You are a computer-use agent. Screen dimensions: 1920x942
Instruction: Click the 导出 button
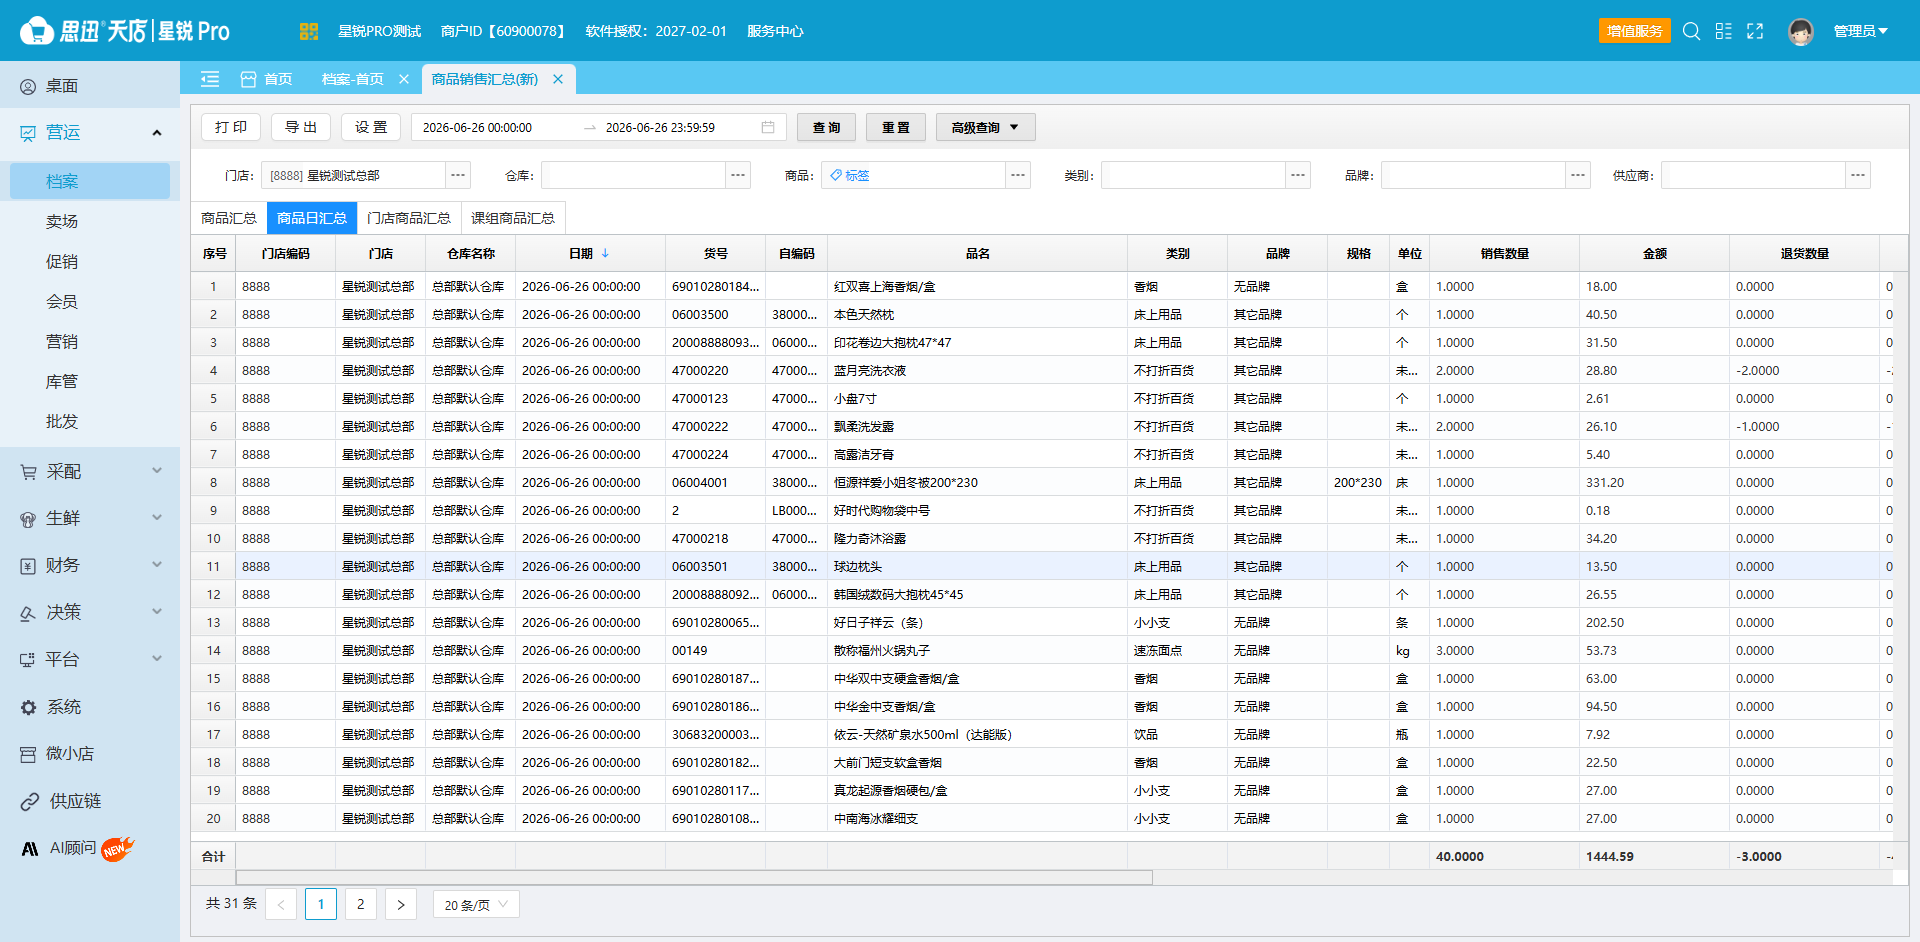[x=301, y=127]
